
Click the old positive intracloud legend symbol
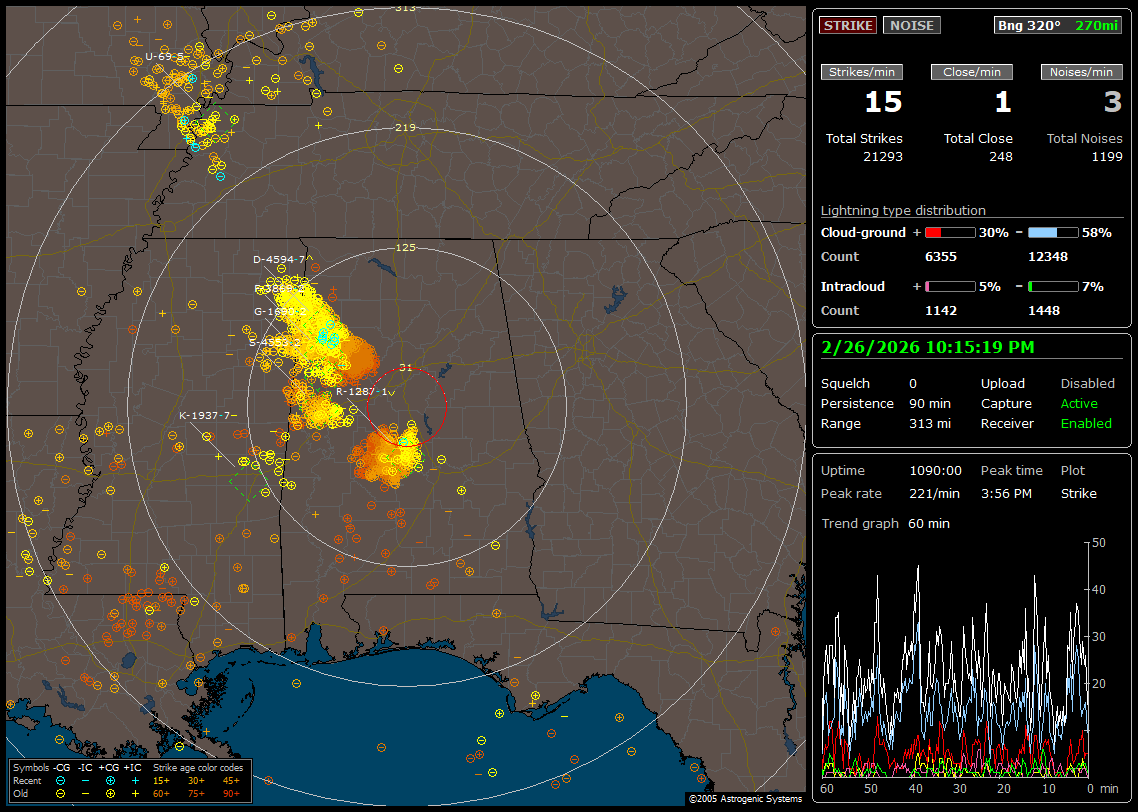(136, 793)
